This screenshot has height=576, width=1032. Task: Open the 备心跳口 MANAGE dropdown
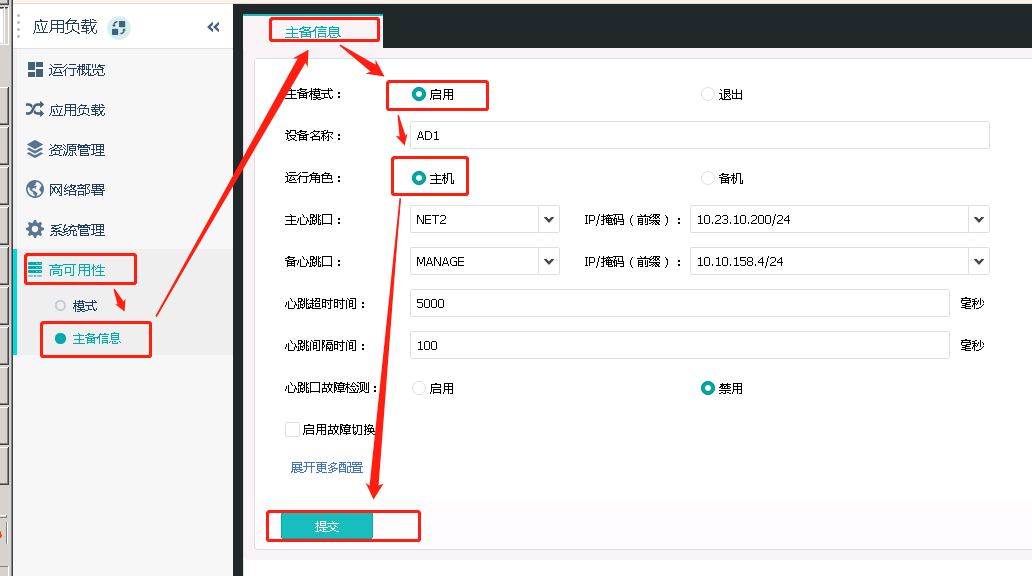click(549, 261)
